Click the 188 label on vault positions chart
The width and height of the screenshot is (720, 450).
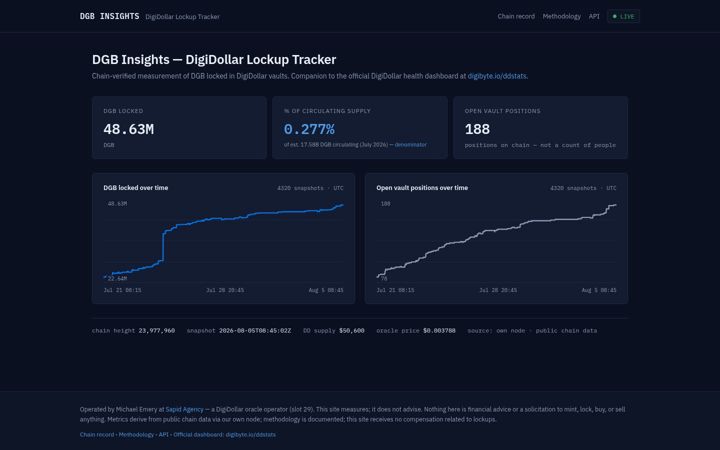386,203
